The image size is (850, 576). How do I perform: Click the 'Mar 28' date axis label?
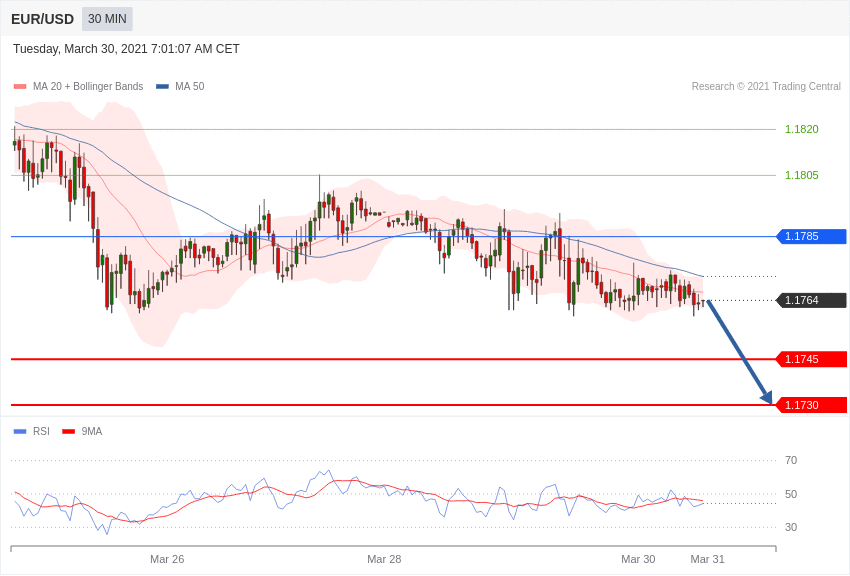coord(384,559)
